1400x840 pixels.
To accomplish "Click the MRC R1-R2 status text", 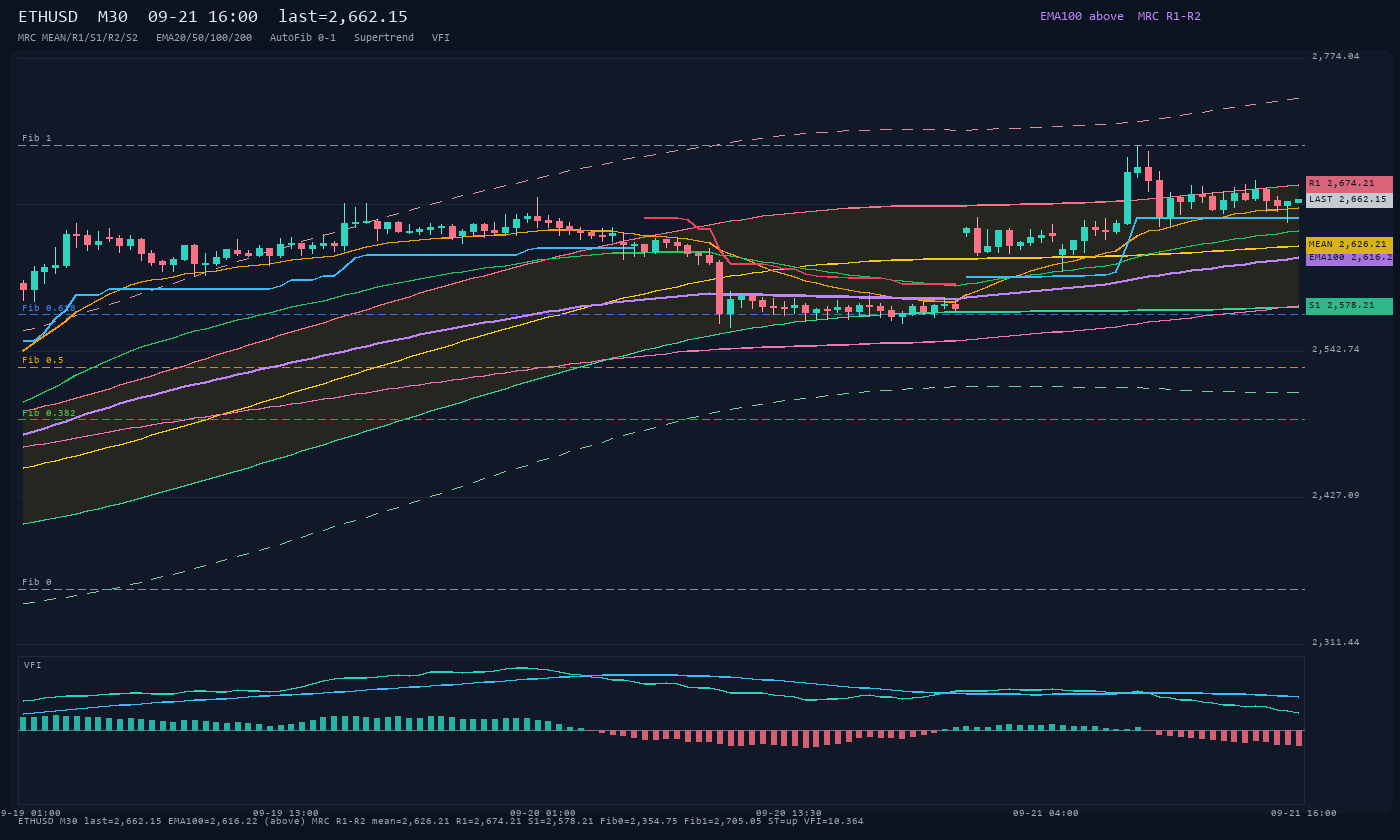I will click(x=1169, y=16).
